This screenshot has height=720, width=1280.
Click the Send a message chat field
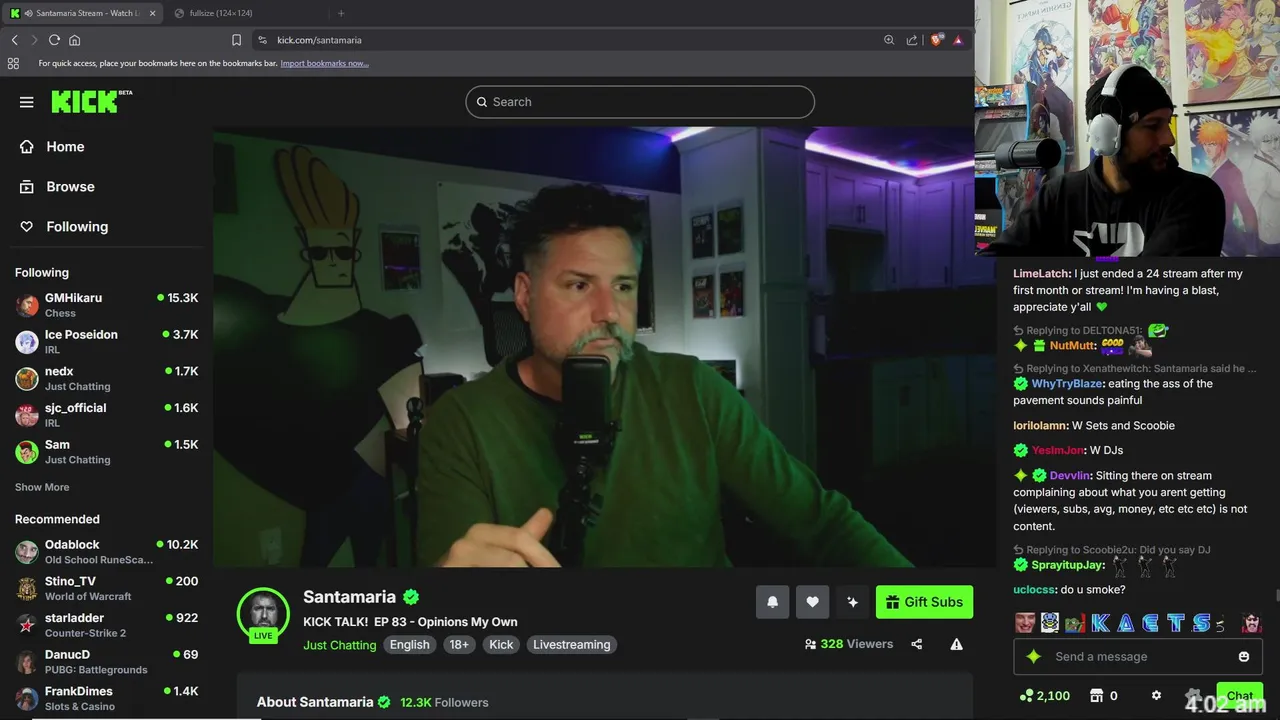[x=1138, y=657]
